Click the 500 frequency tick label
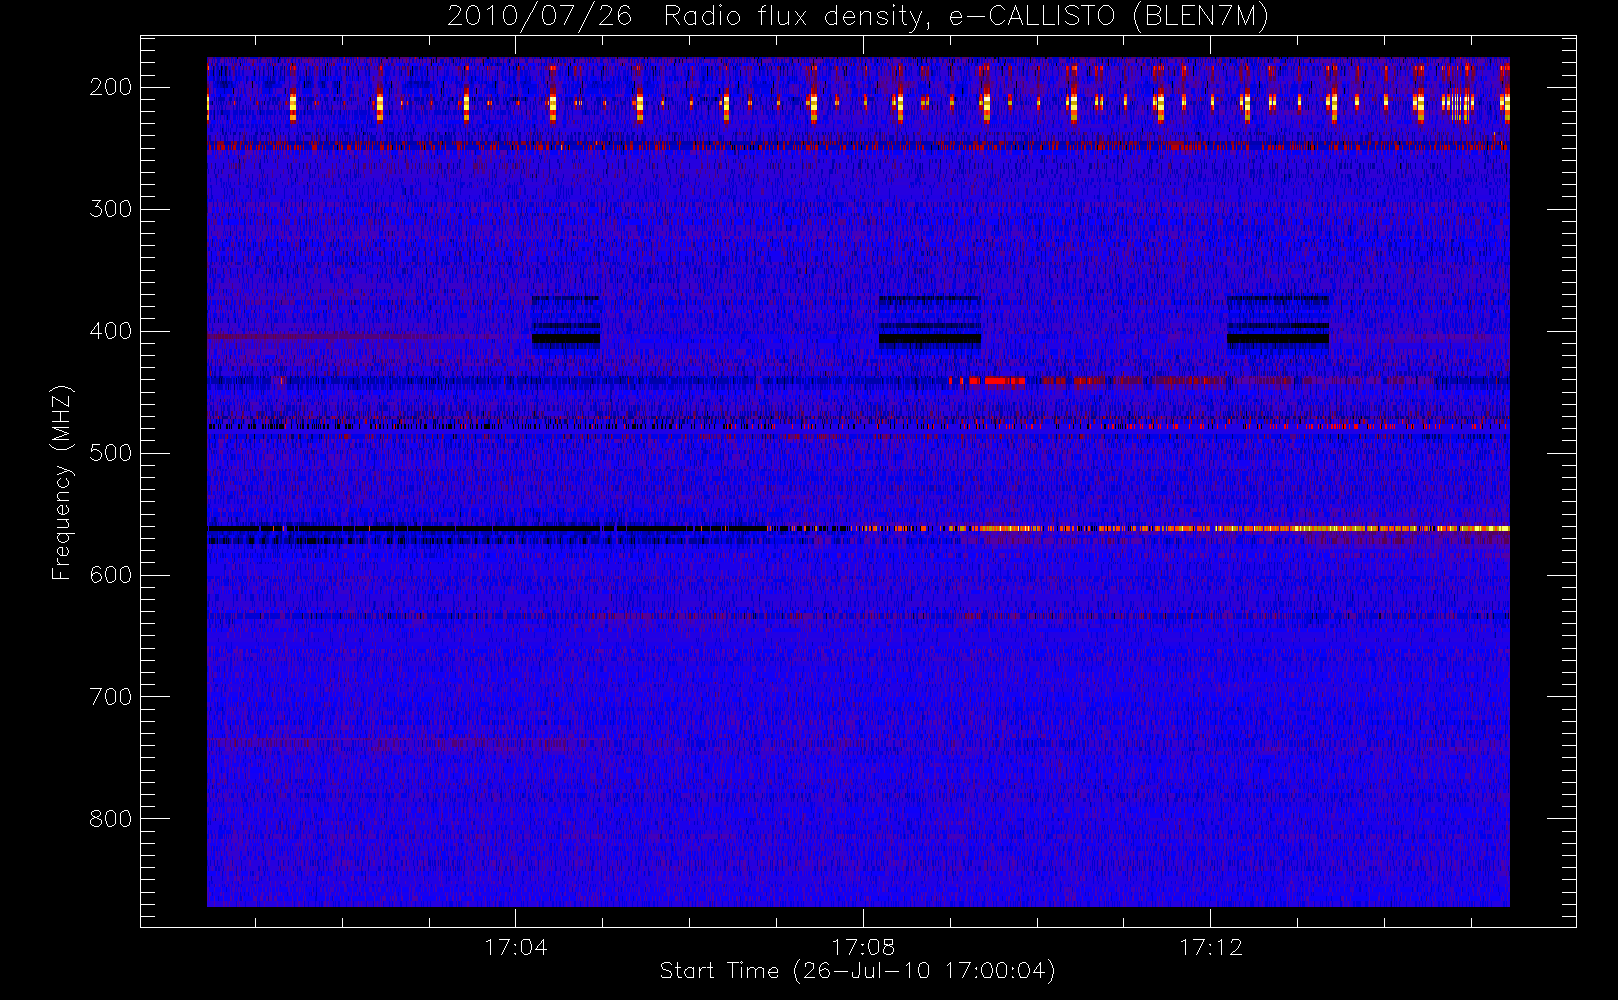Viewport: 1618px width, 1000px height. pos(111,453)
